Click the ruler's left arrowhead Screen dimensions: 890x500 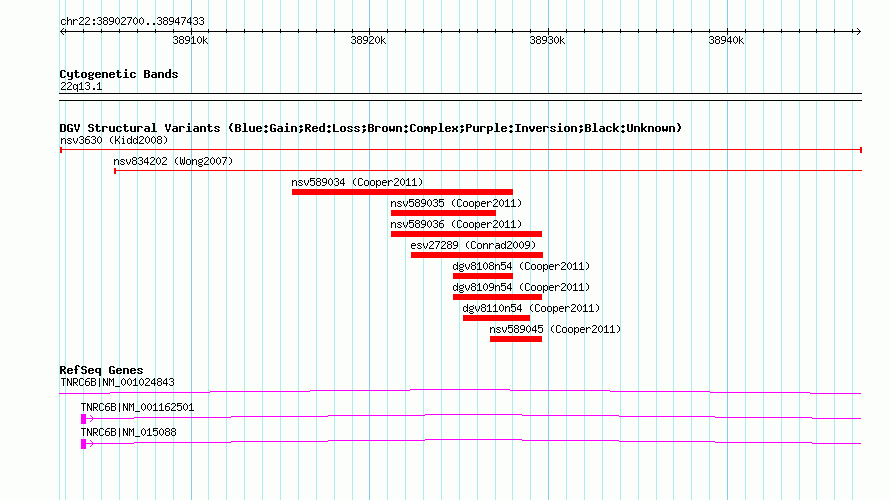[63, 32]
